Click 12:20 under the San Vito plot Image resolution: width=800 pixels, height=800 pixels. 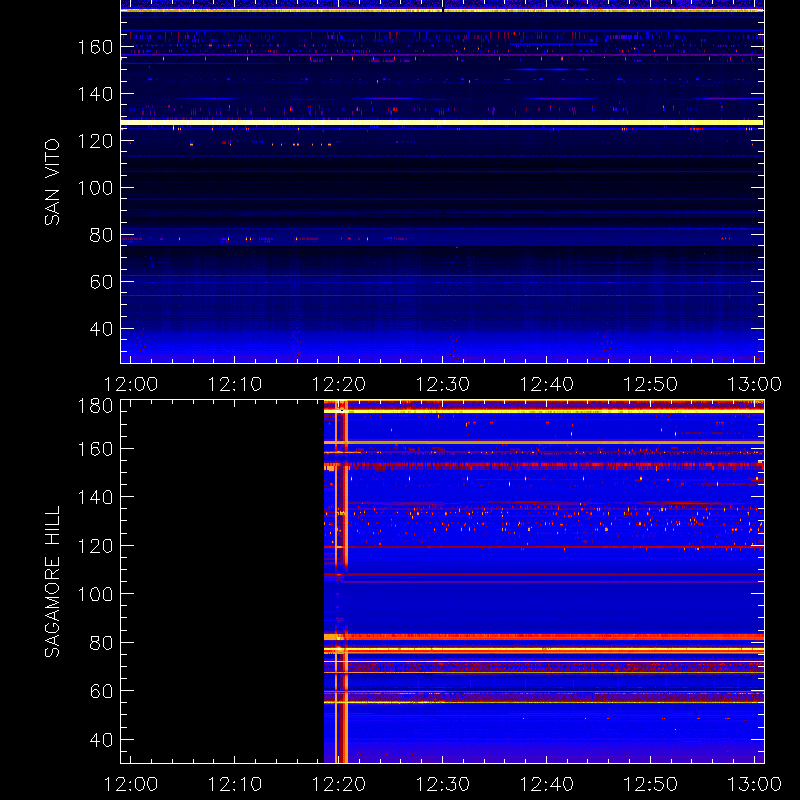coord(339,384)
